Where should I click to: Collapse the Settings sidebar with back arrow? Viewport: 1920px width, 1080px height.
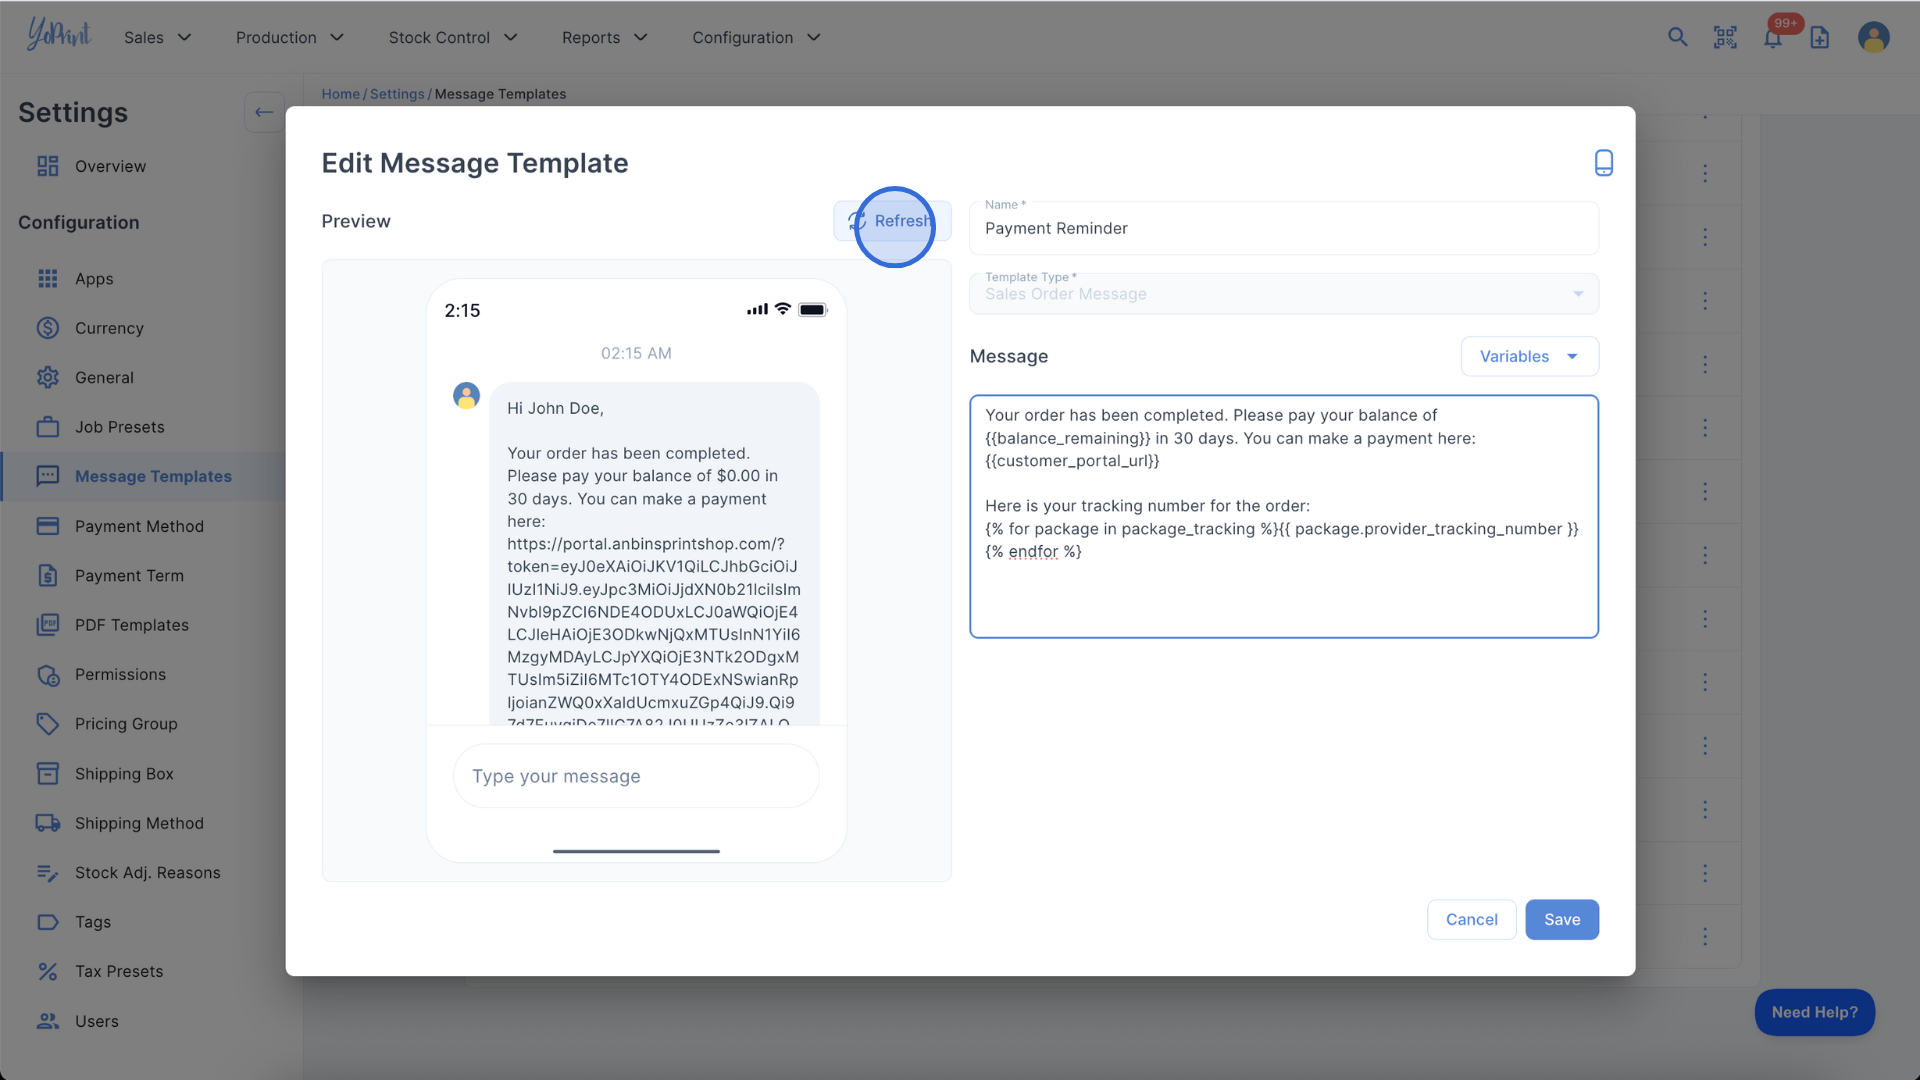(264, 112)
